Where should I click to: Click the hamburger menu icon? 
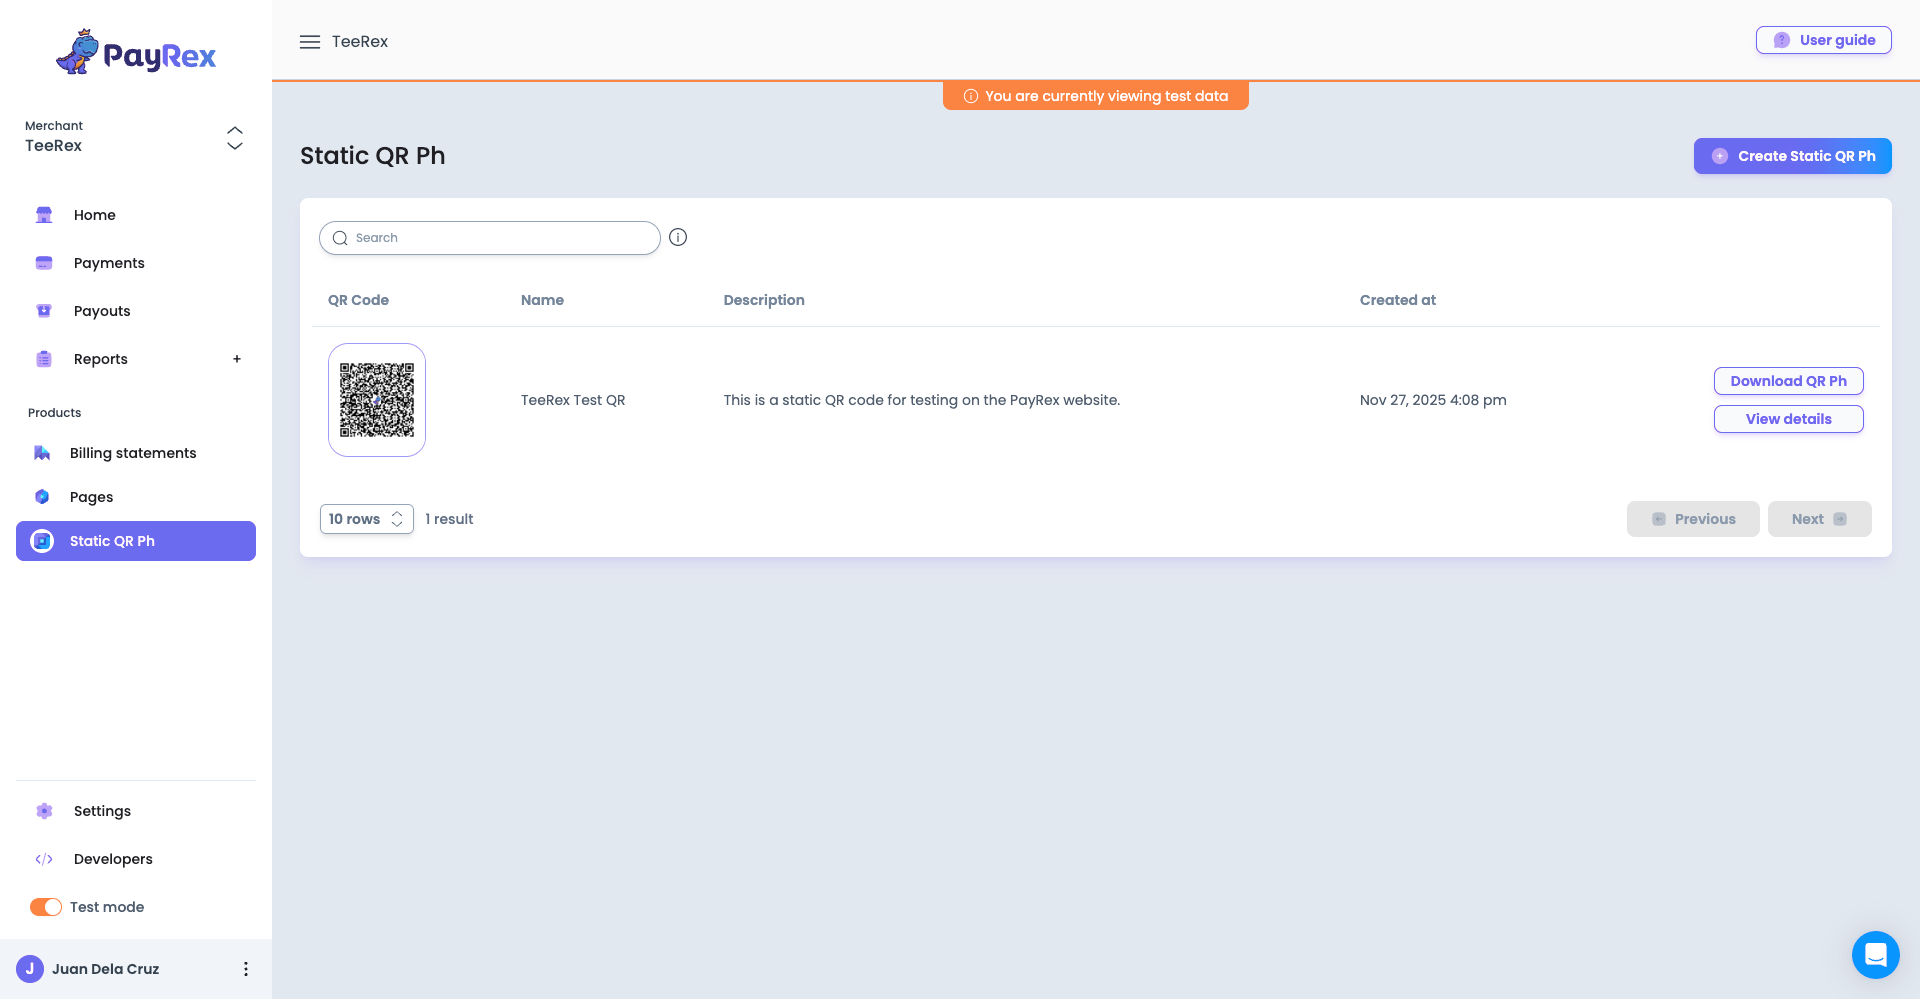(x=310, y=41)
